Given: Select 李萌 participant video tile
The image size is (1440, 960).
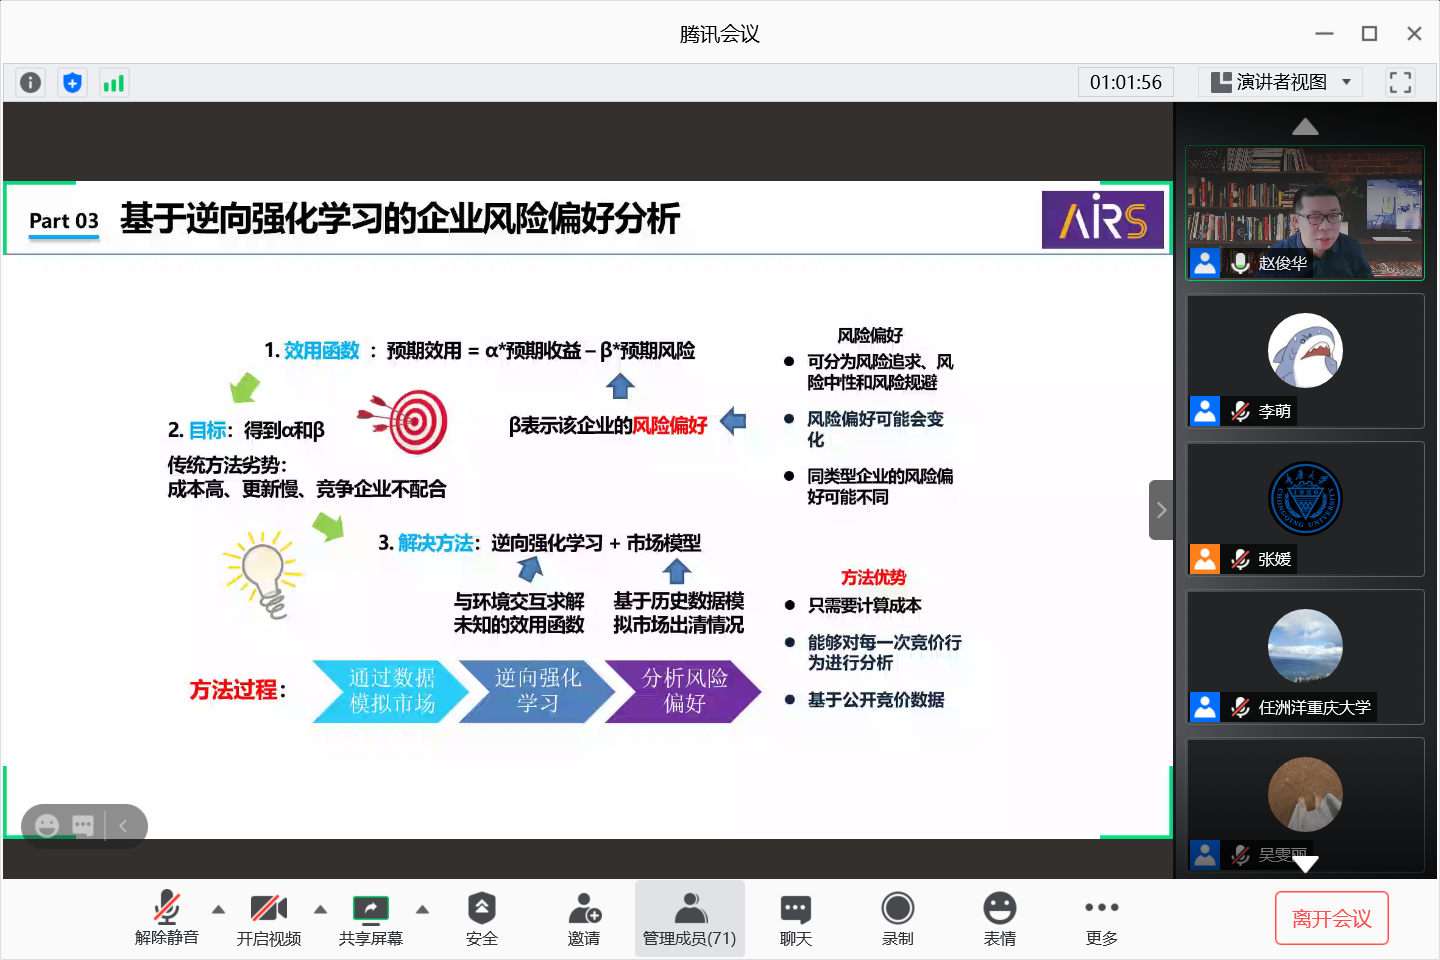Looking at the screenshot, I should (1305, 361).
